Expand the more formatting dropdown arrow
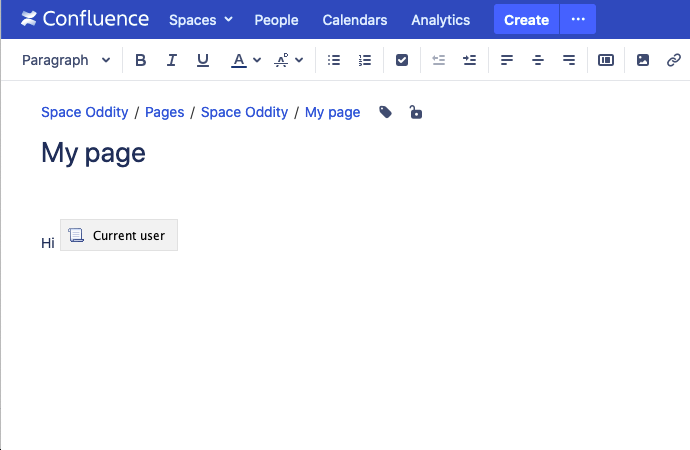The height and width of the screenshot is (450, 690). tap(299, 60)
